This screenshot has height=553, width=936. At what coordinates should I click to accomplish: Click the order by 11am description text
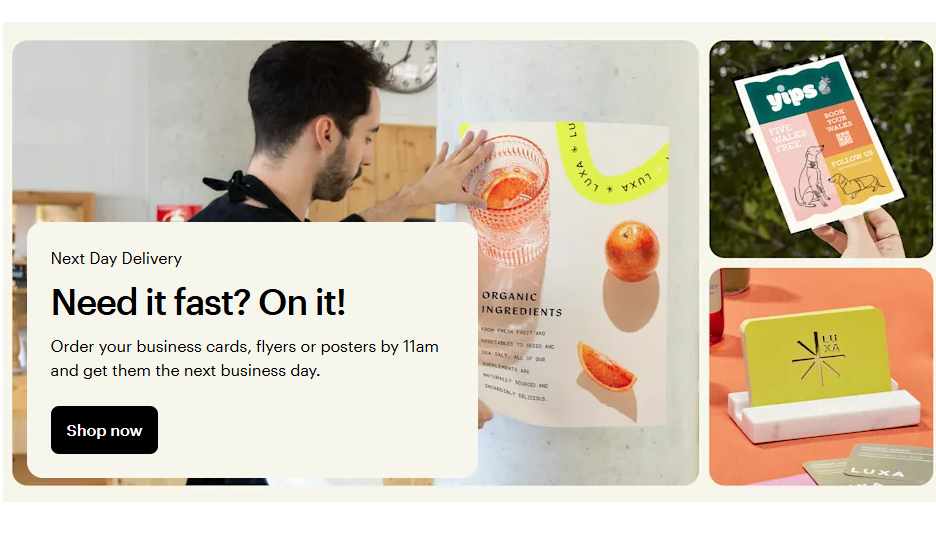click(x=245, y=358)
